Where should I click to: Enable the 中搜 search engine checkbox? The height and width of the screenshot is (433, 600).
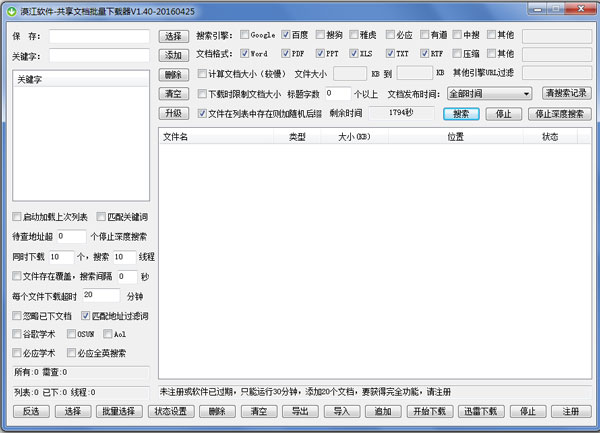[457, 35]
